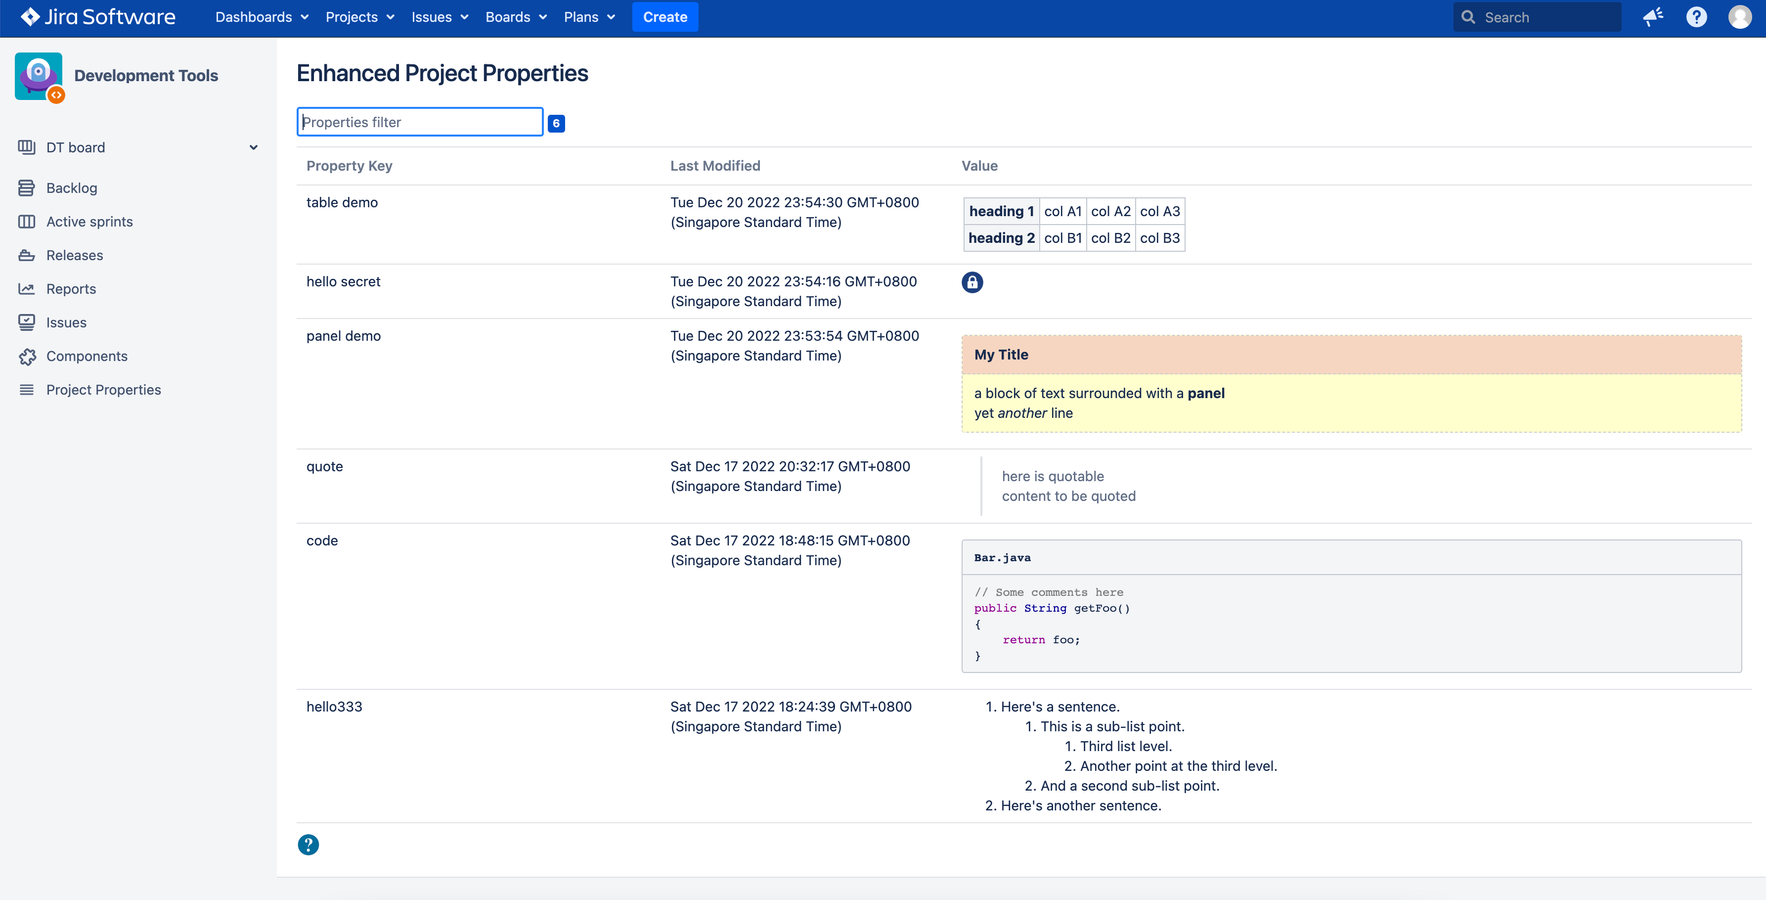Expand the DT board chevron
Image resolution: width=1766 pixels, height=900 pixels.
point(253,148)
